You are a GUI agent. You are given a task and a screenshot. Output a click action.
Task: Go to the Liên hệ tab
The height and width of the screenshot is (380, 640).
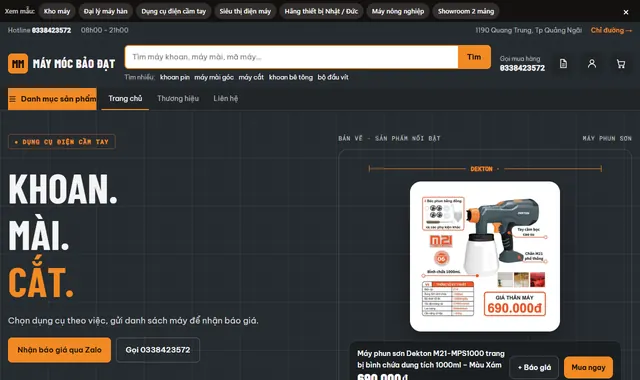[x=226, y=99]
